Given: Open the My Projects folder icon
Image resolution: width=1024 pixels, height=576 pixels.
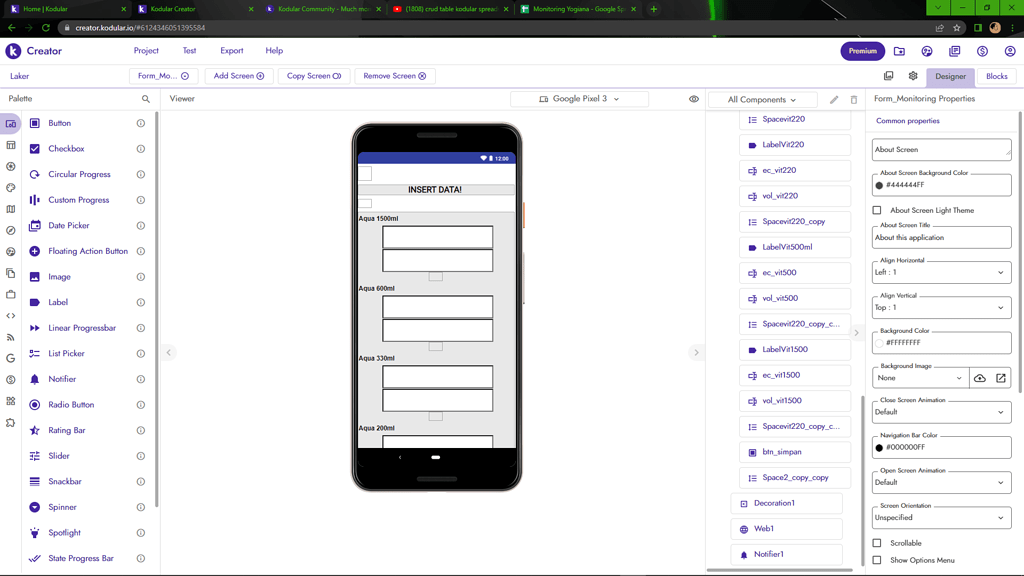Looking at the screenshot, I should coord(899,51).
